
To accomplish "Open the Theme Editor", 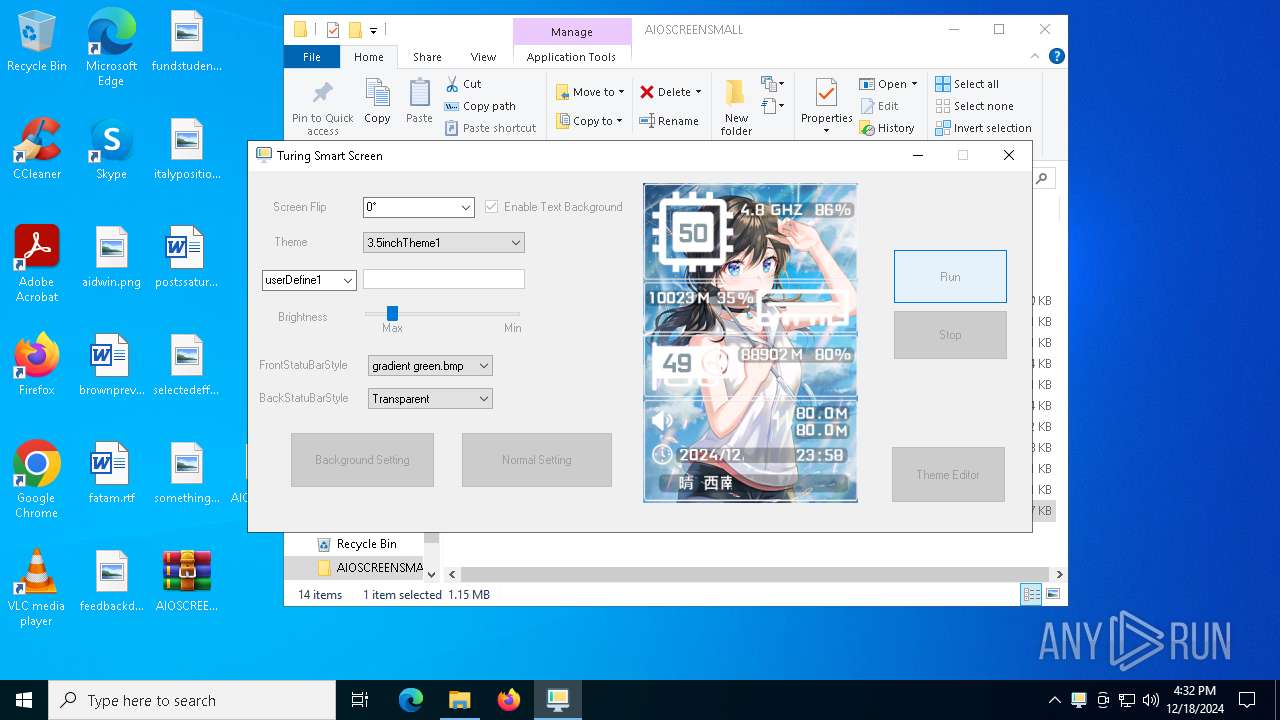I will (x=947, y=475).
